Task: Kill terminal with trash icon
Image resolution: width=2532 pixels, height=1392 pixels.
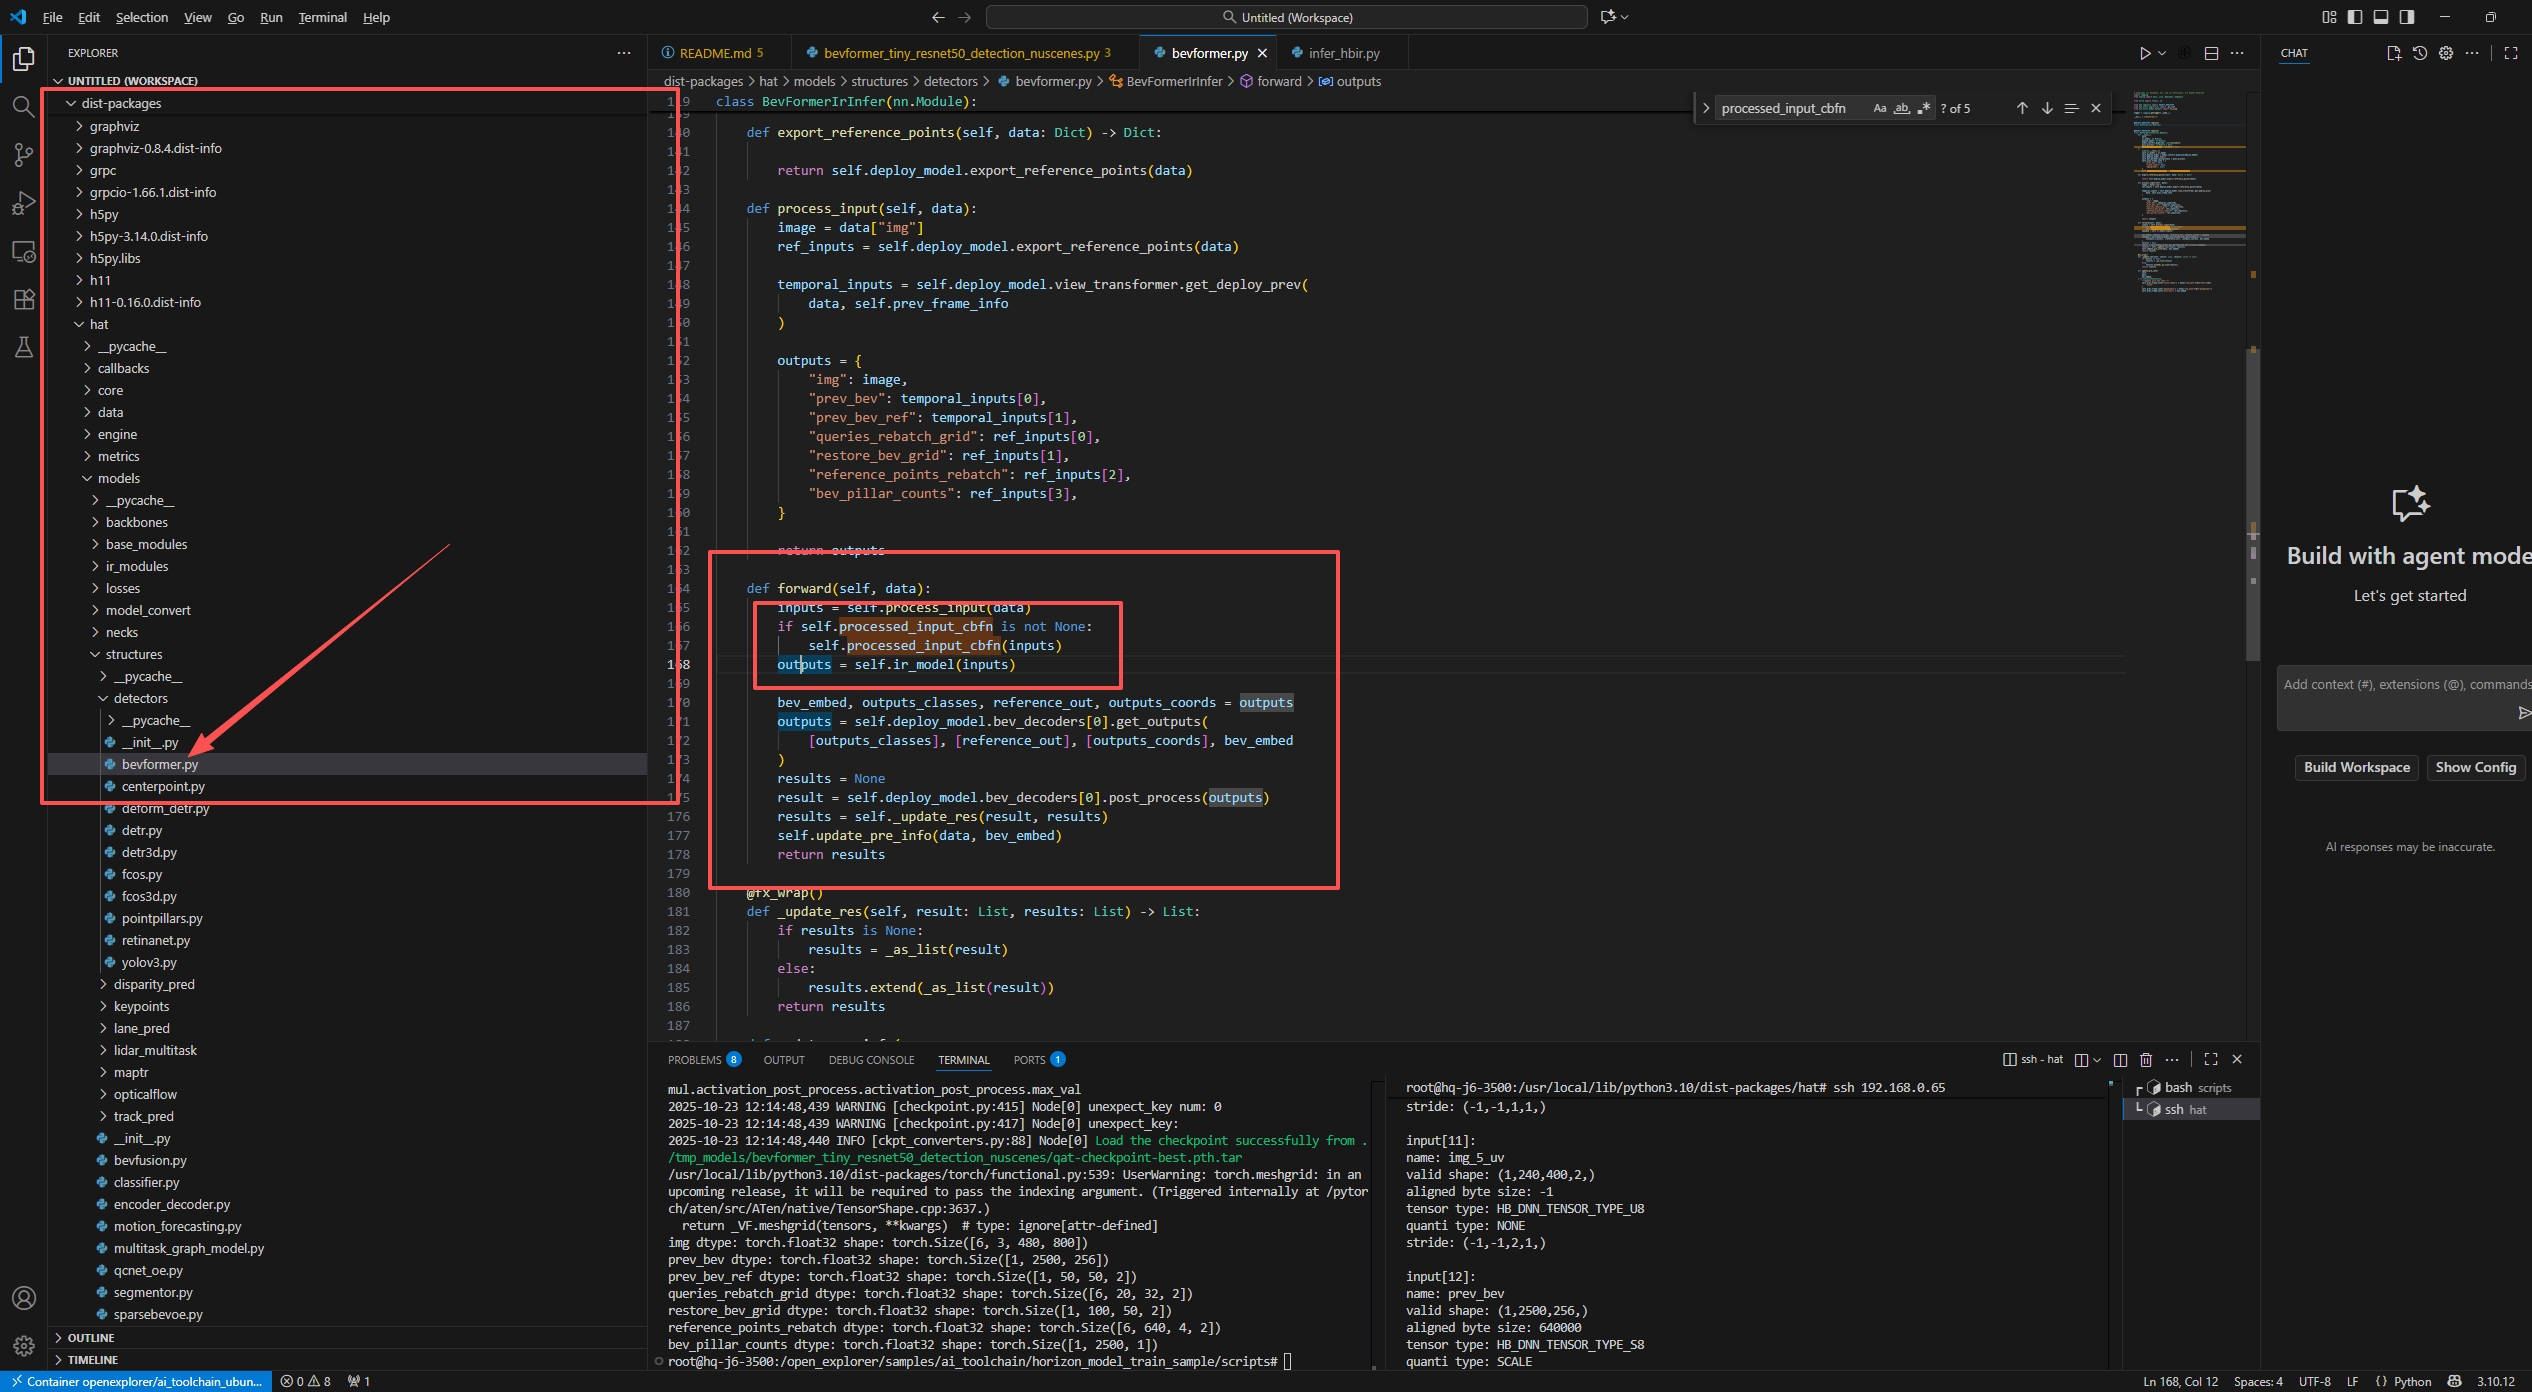Action: (x=2146, y=1060)
